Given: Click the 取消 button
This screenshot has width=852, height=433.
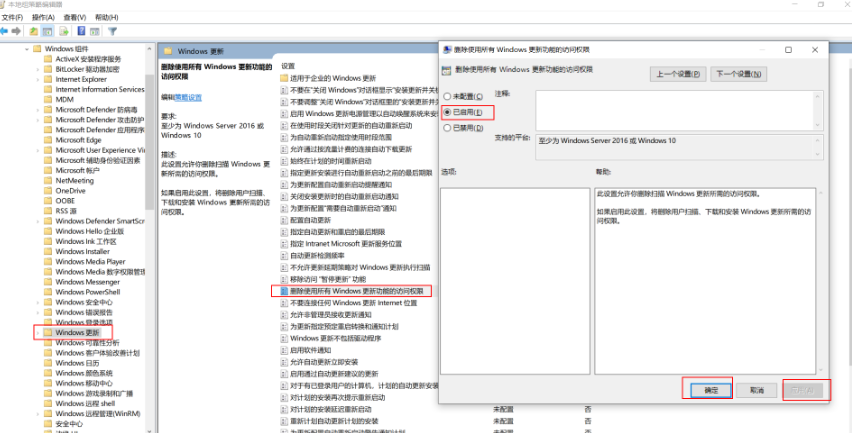Looking at the screenshot, I should pyautogui.click(x=756, y=391).
